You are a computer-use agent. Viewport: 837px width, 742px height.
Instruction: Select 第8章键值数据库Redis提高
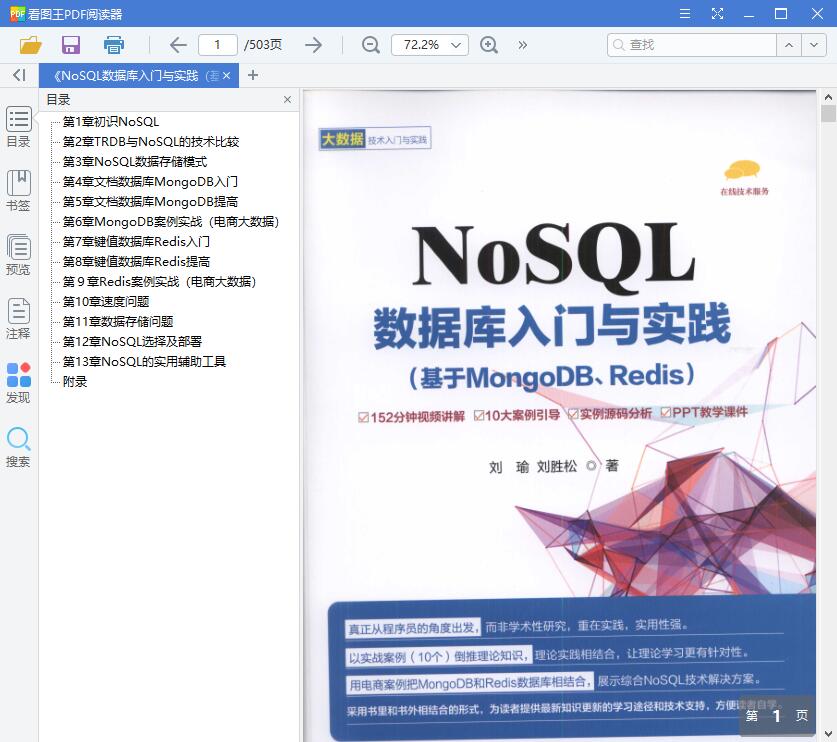coord(136,262)
